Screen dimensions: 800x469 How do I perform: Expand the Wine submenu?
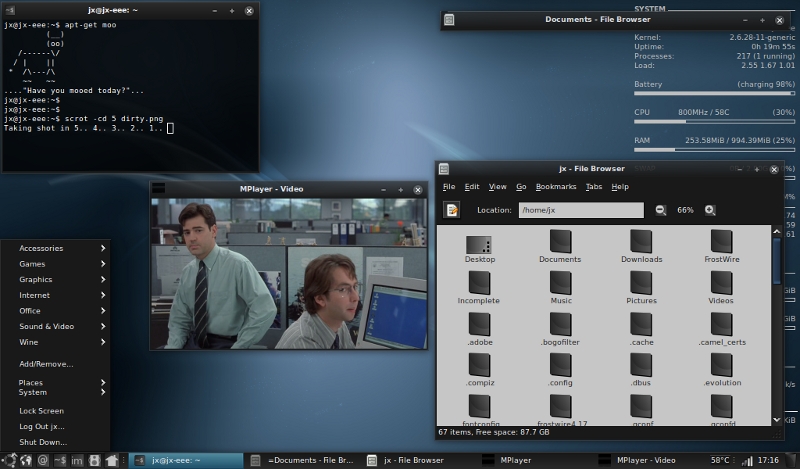click(x=55, y=342)
